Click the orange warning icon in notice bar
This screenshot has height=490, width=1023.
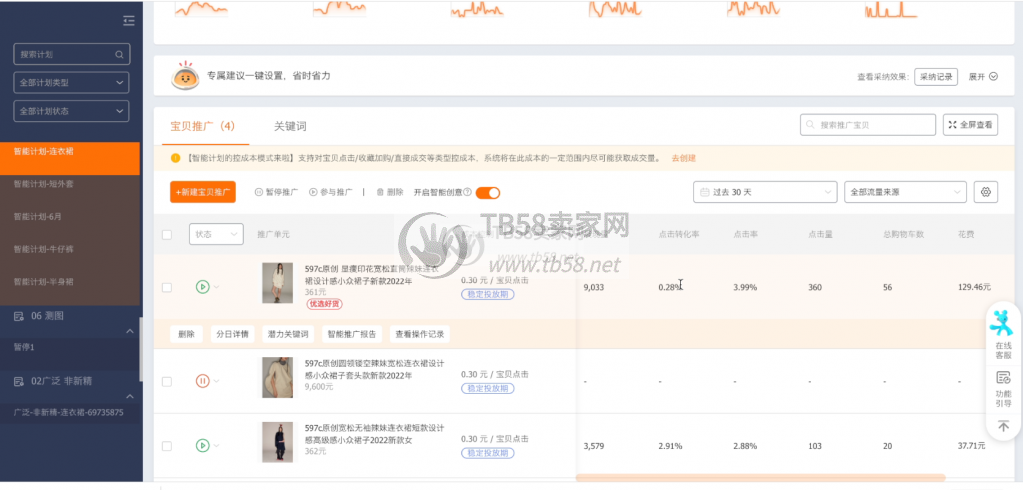pos(176,158)
